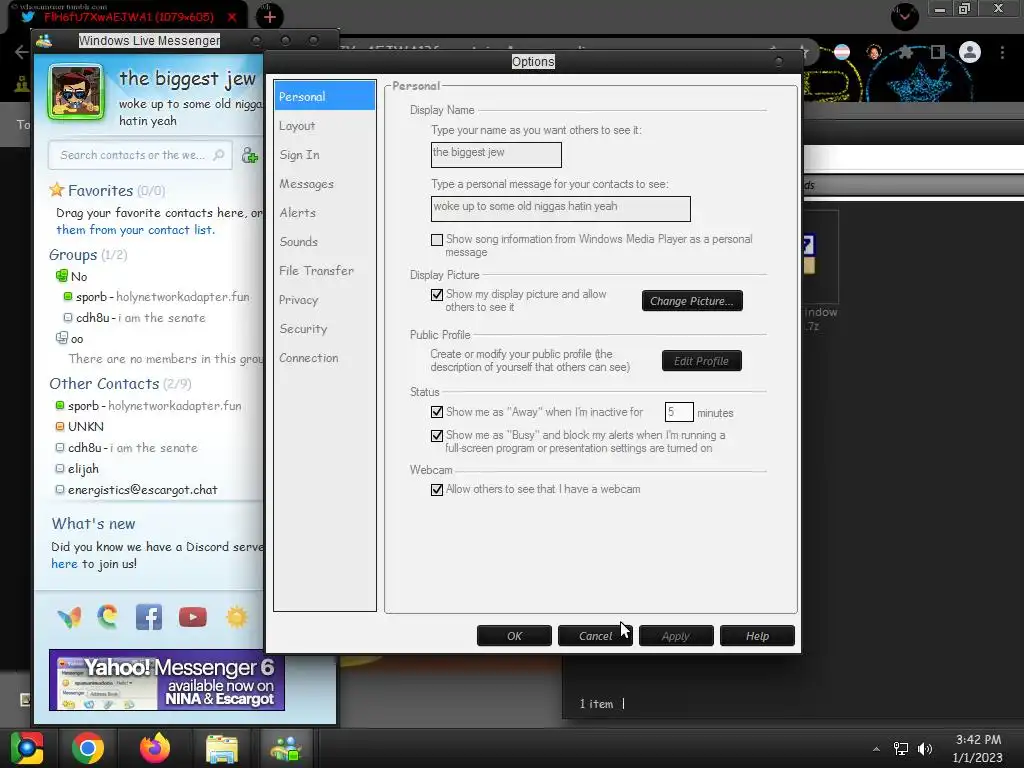Uncheck Show my display picture checkbox
The height and width of the screenshot is (768, 1024).
tap(437, 295)
